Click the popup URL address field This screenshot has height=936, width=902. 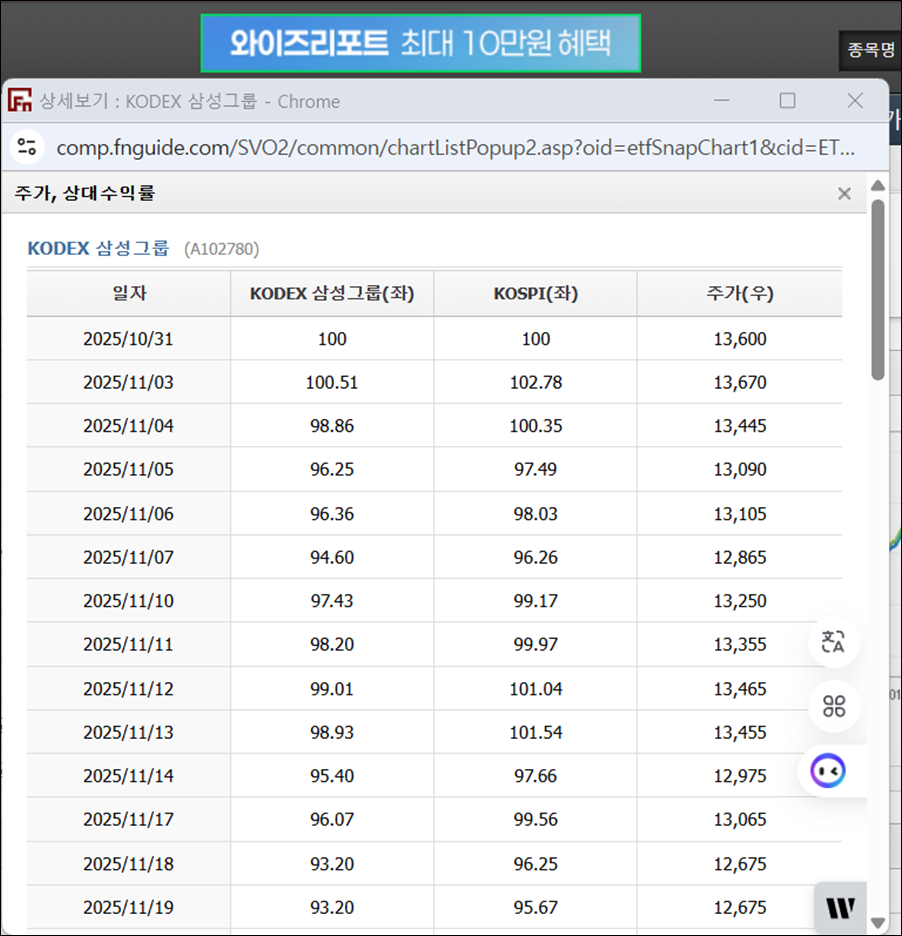(455, 147)
